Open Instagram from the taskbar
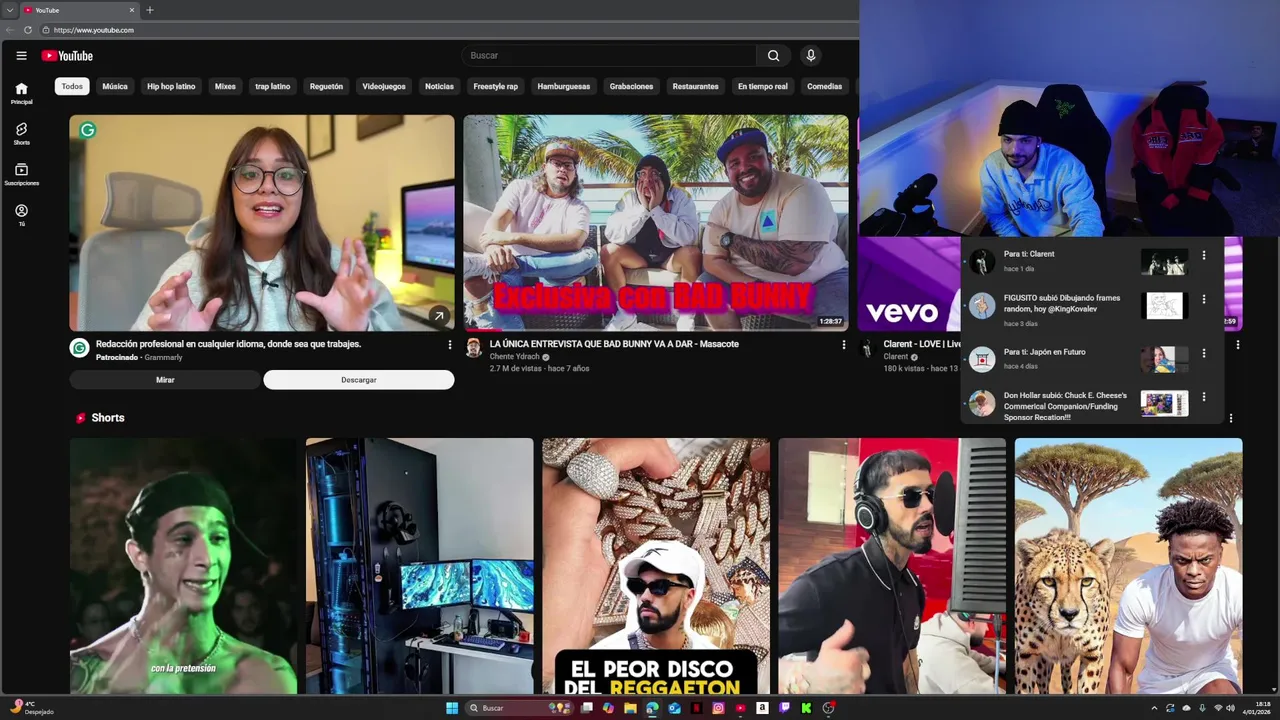 pyautogui.click(x=718, y=708)
